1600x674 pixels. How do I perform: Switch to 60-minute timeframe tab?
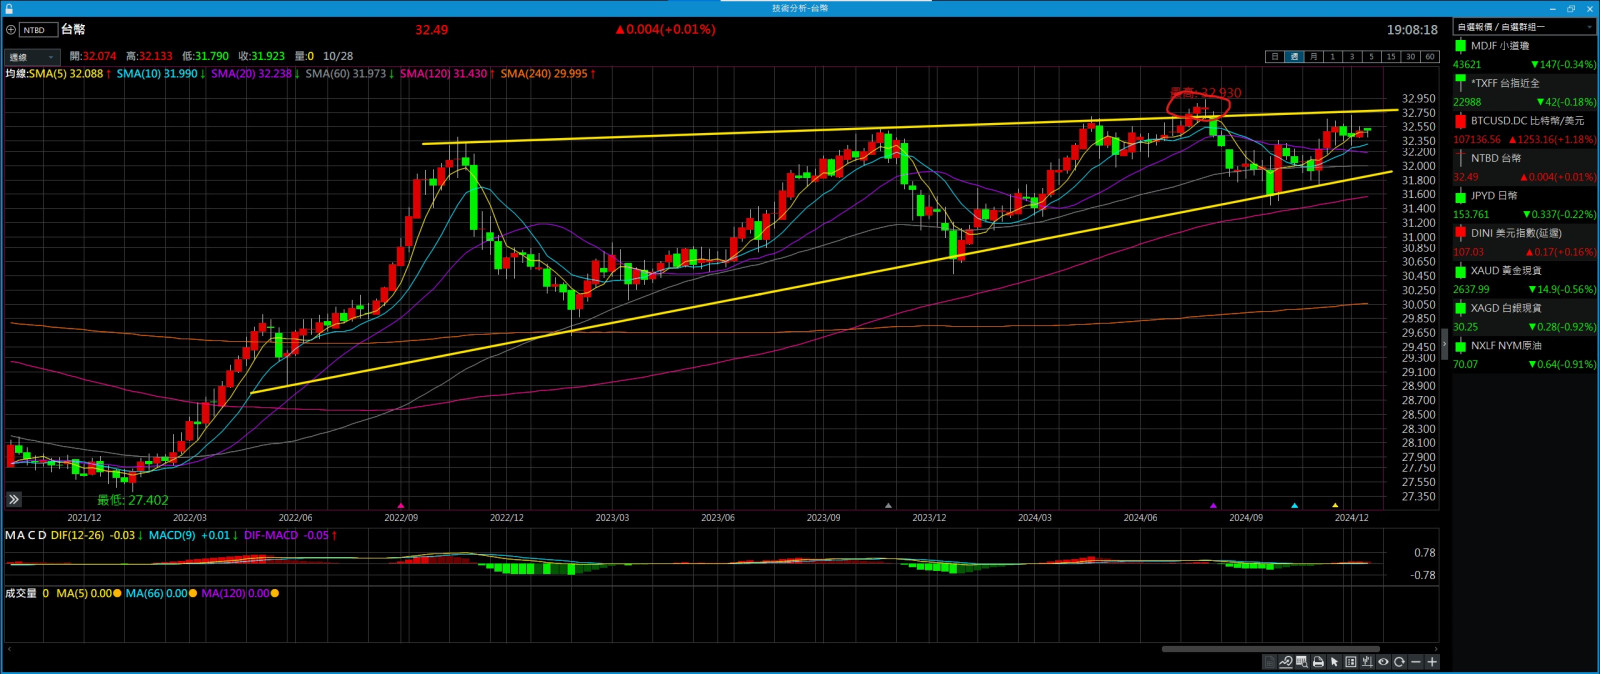pos(1429,57)
